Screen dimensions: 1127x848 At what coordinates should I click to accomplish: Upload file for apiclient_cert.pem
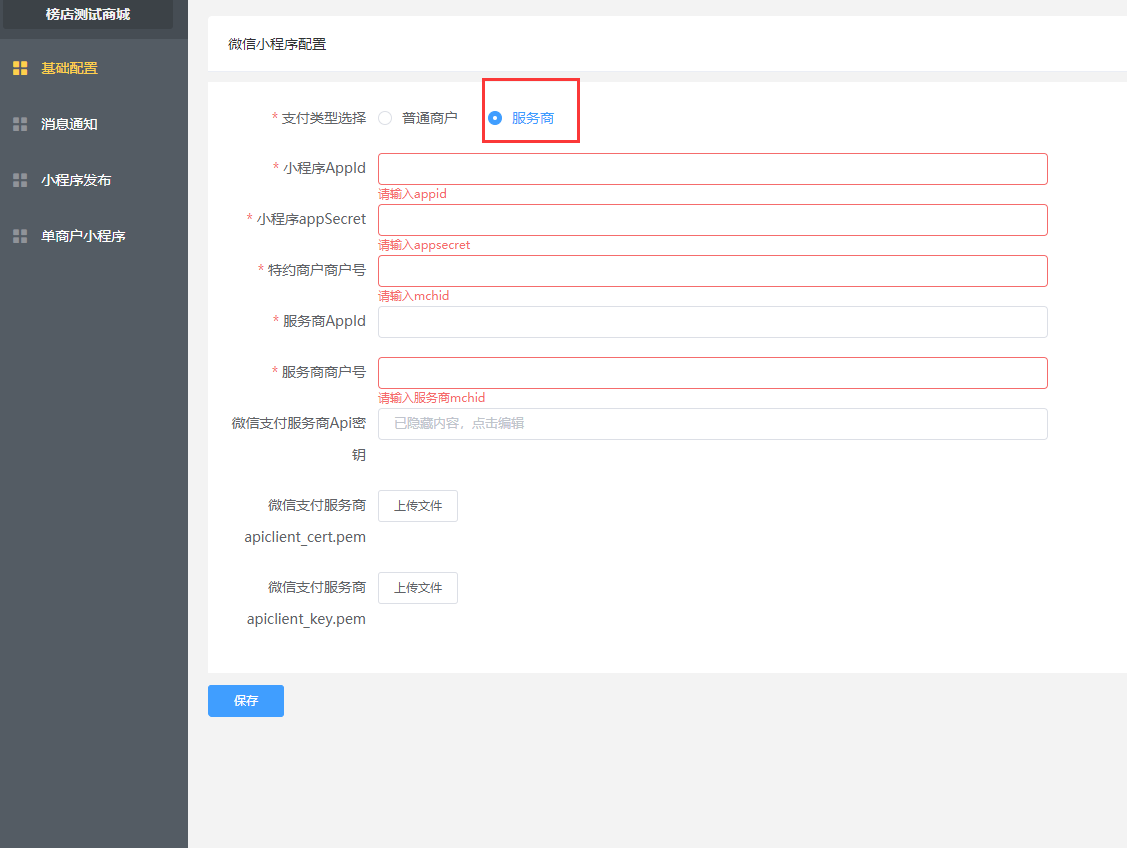(417, 506)
